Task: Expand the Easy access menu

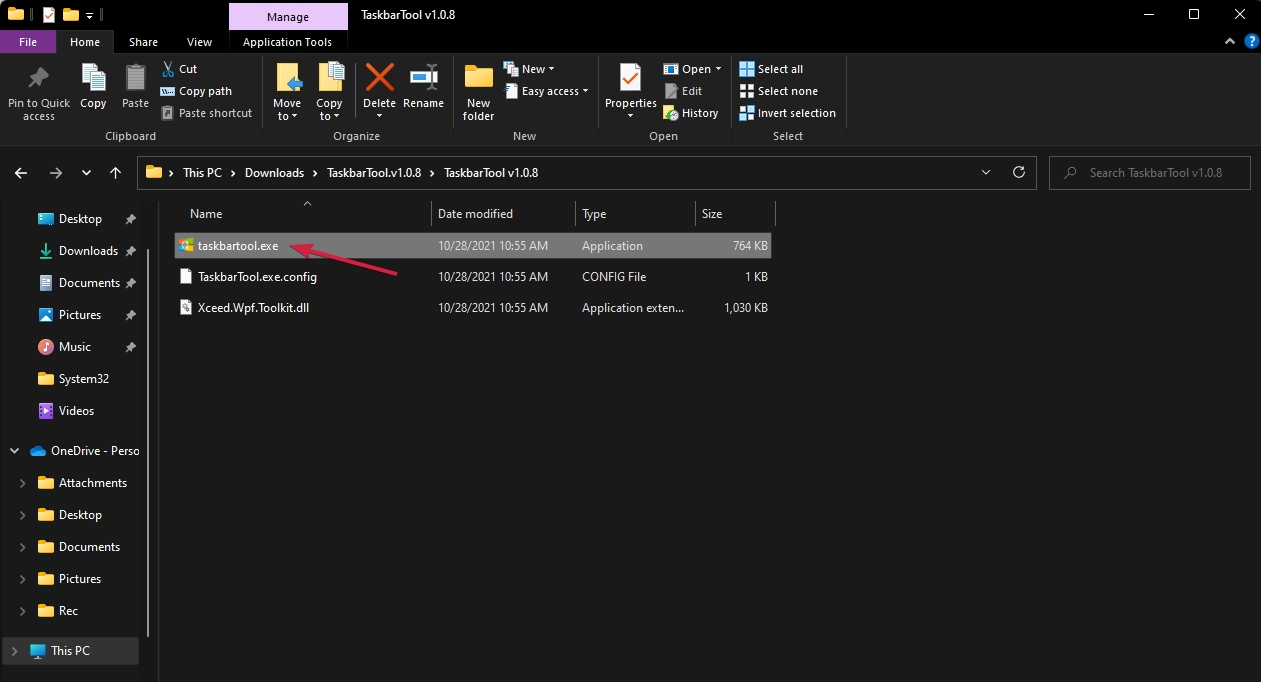Action: pyautogui.click(x=546, y=90)
